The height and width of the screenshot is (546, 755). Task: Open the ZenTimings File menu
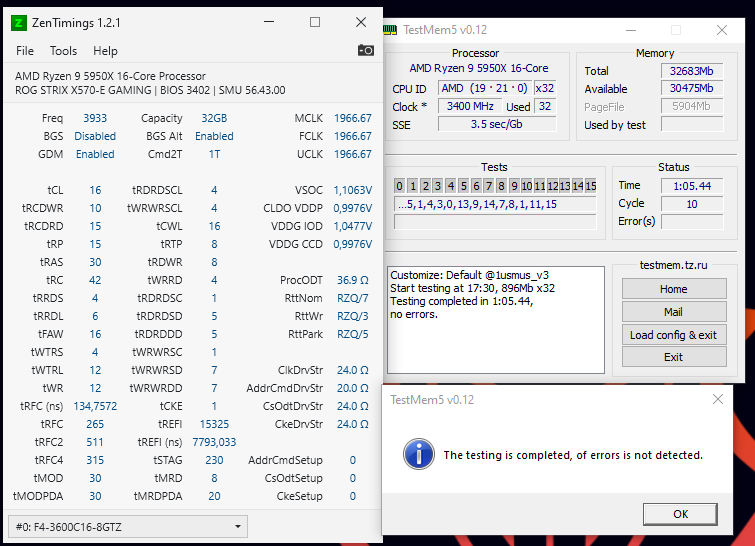point(25,51)
